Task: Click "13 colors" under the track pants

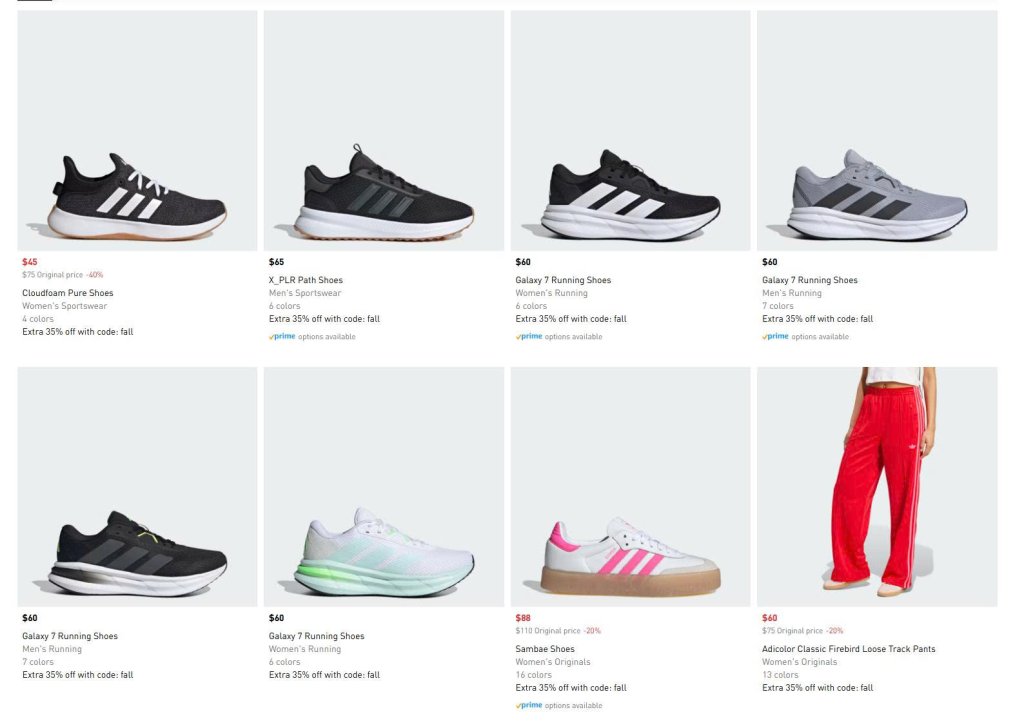Action: coord(780,675)
